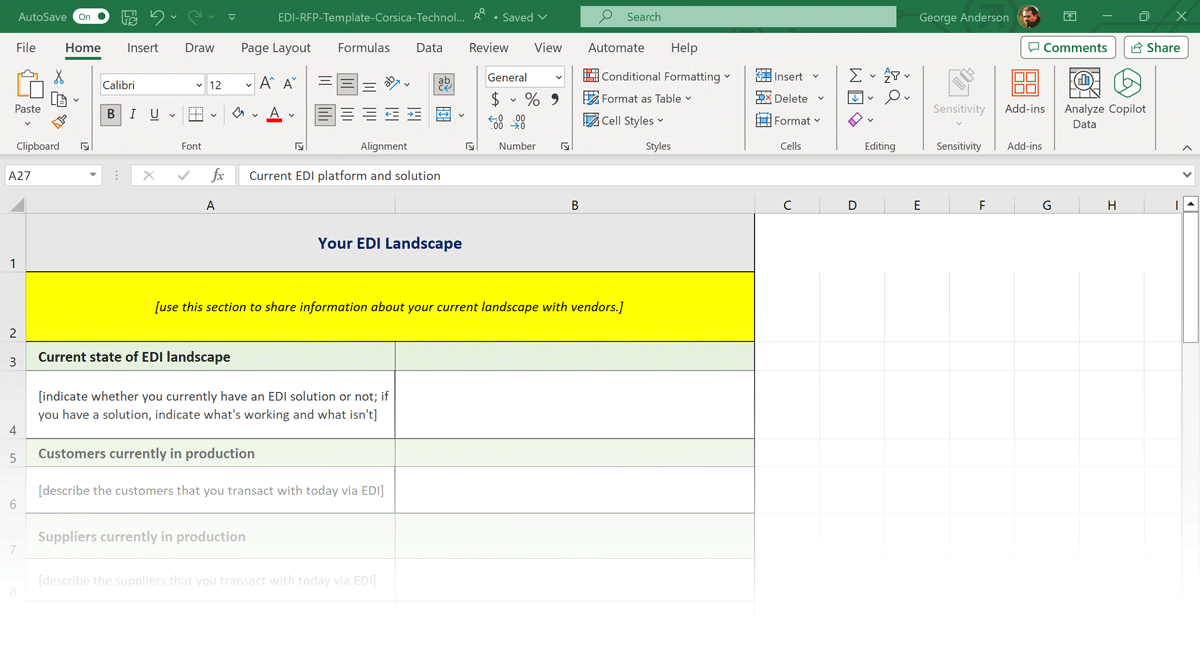
Task: Open the Analyze Data tool
Action: [1084, 99]
